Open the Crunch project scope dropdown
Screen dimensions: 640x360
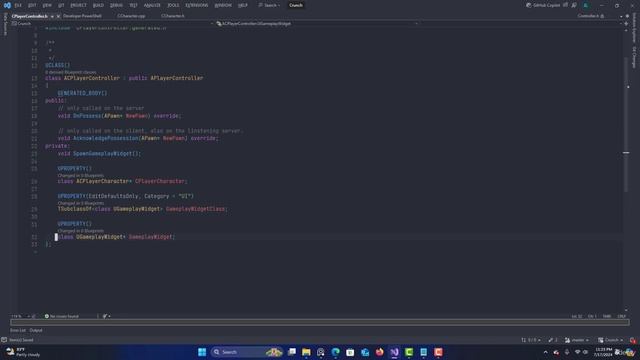click(112, 24)
